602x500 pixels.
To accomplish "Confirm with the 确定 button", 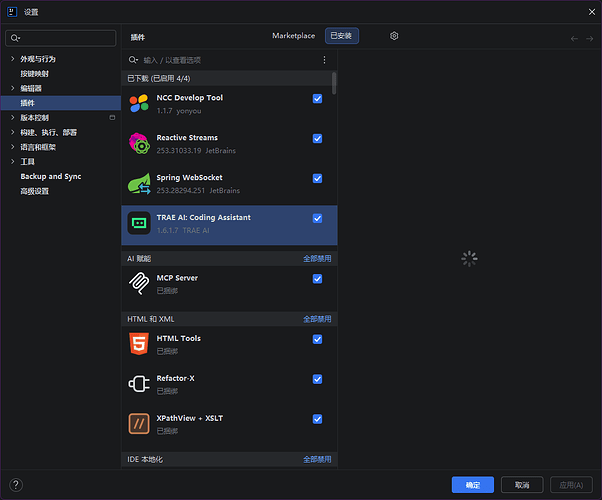I will (x=473, y=485).
